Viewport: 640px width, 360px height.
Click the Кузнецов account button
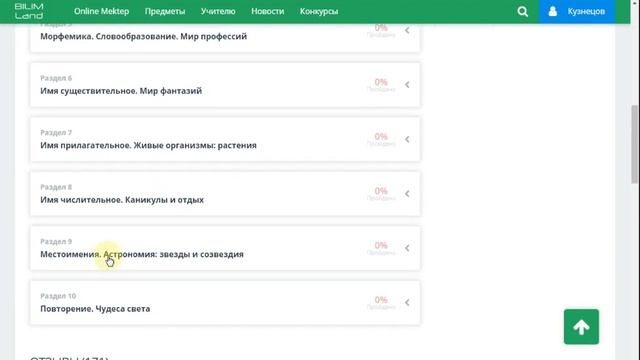(x=577, y=11)
